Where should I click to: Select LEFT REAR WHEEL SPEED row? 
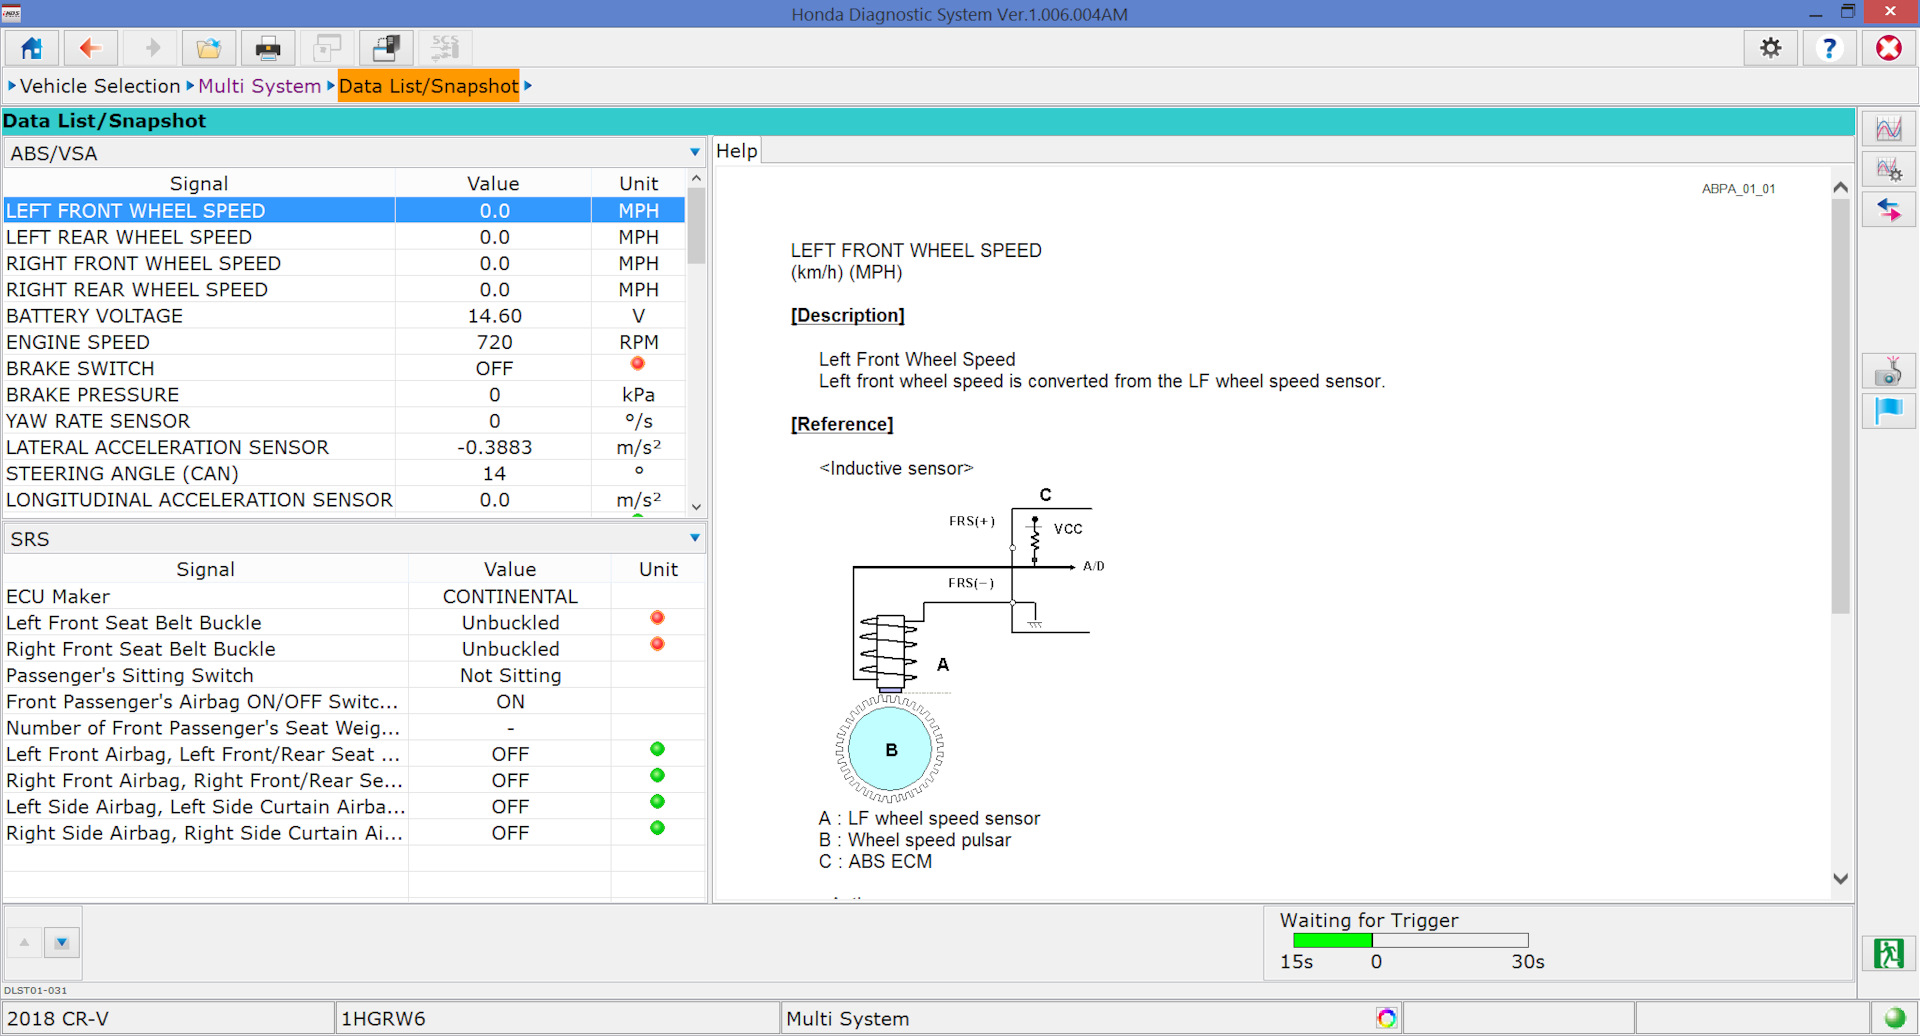point(345,237)
